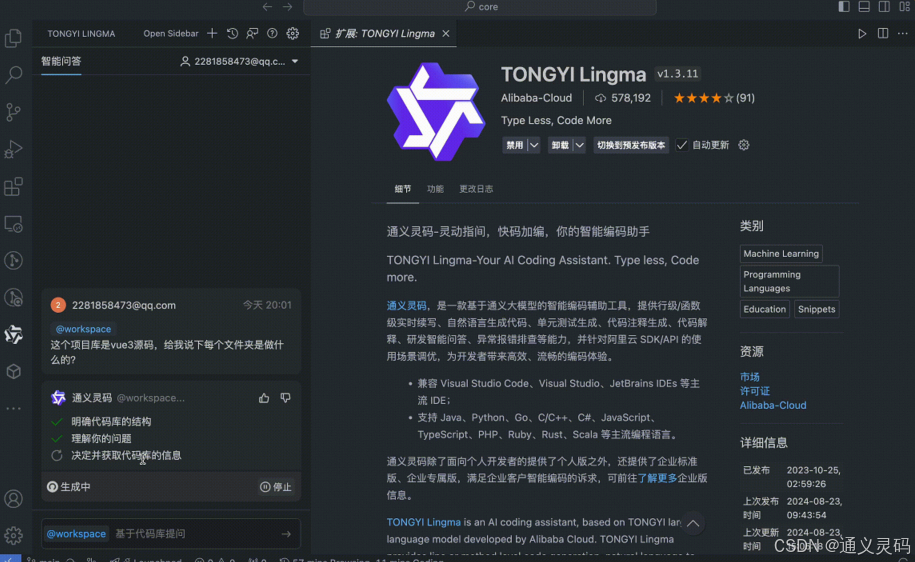Open the help question mark icon

tap(272, 33)
